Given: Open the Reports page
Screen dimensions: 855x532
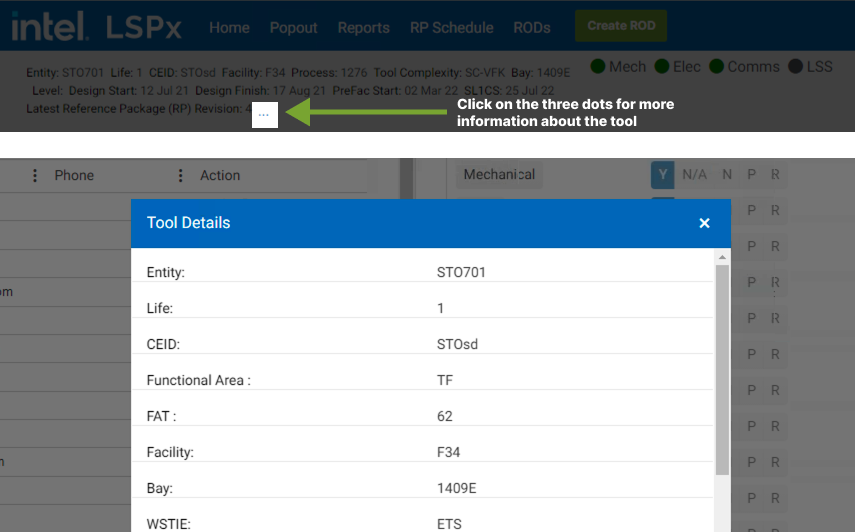Looking at the screenshot, I should coord(363,27).
